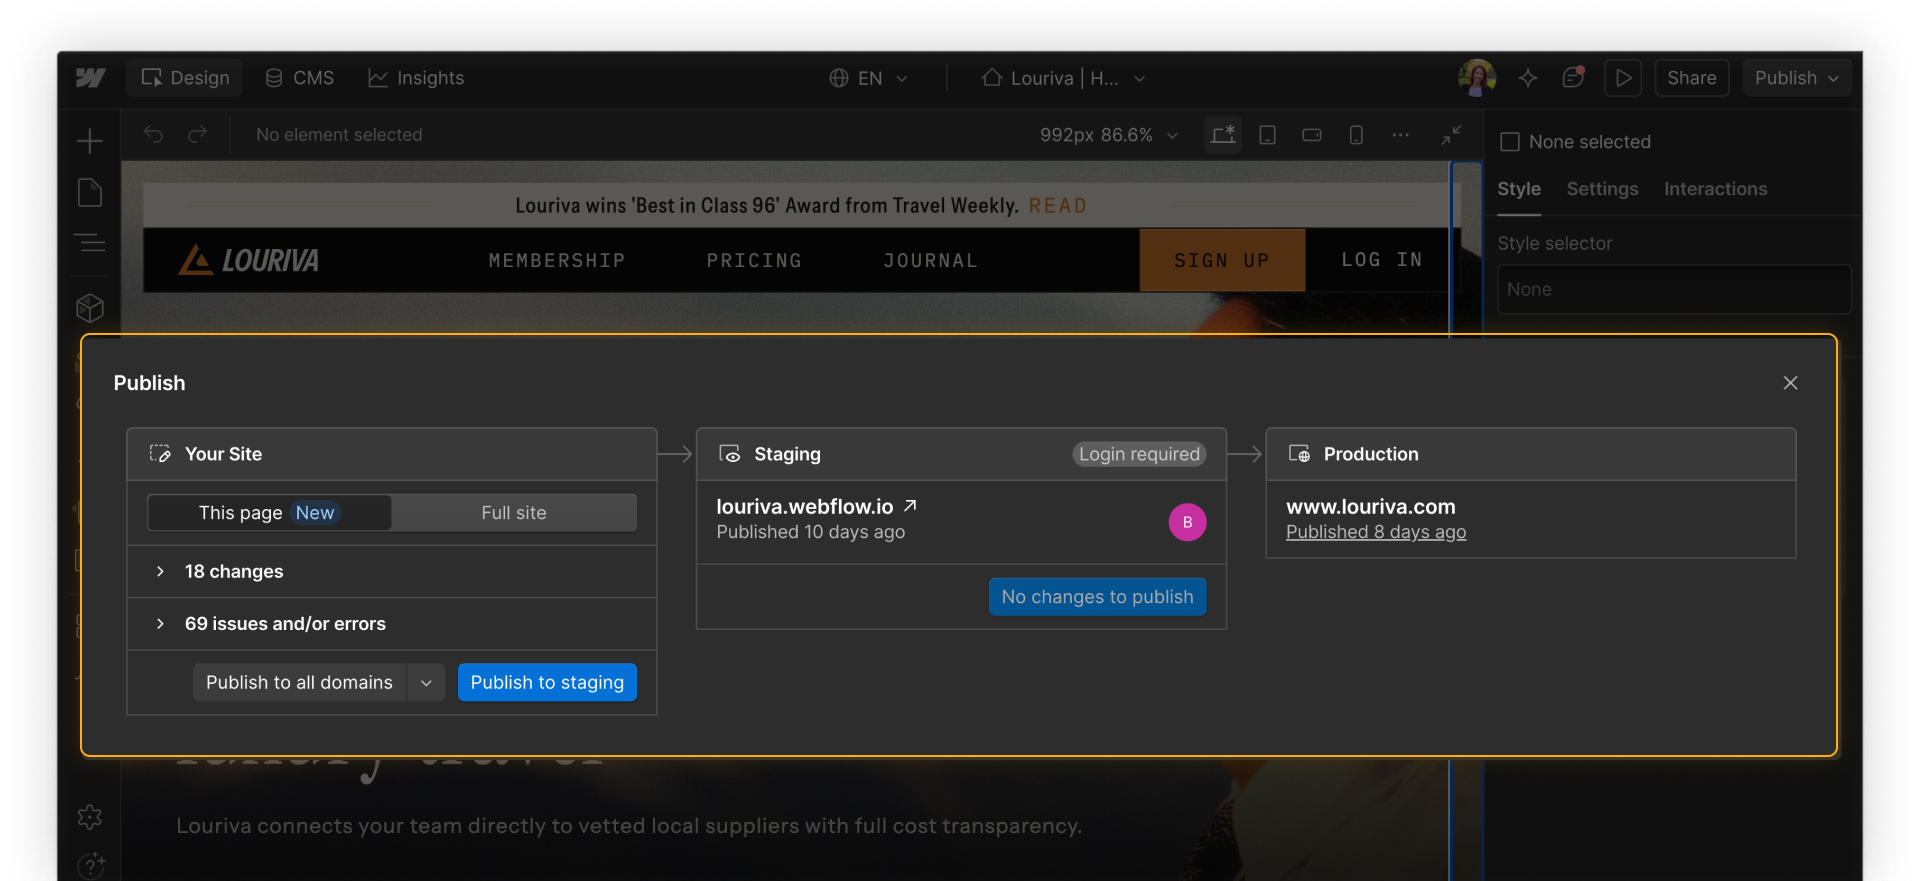Click the louriva.webflow.io staging domain

click(804, 506)
